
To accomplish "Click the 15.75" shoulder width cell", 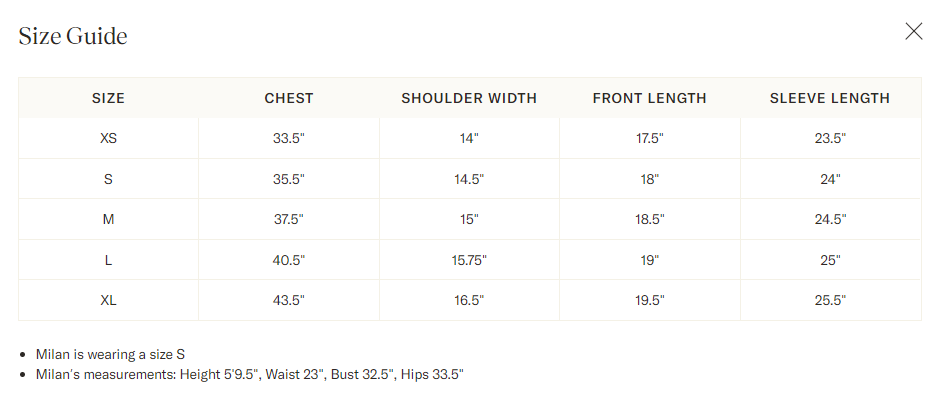I will click(x=469, y=260).
